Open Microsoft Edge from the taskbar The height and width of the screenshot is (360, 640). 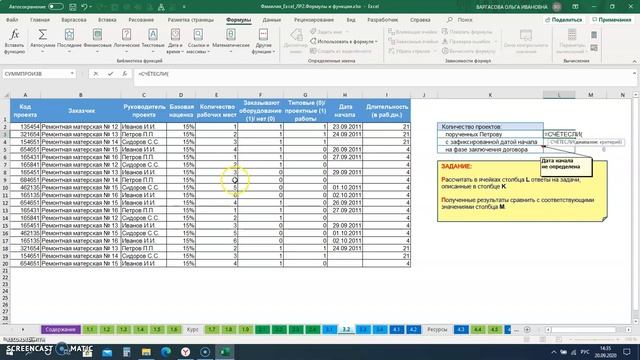pos(166,352)
